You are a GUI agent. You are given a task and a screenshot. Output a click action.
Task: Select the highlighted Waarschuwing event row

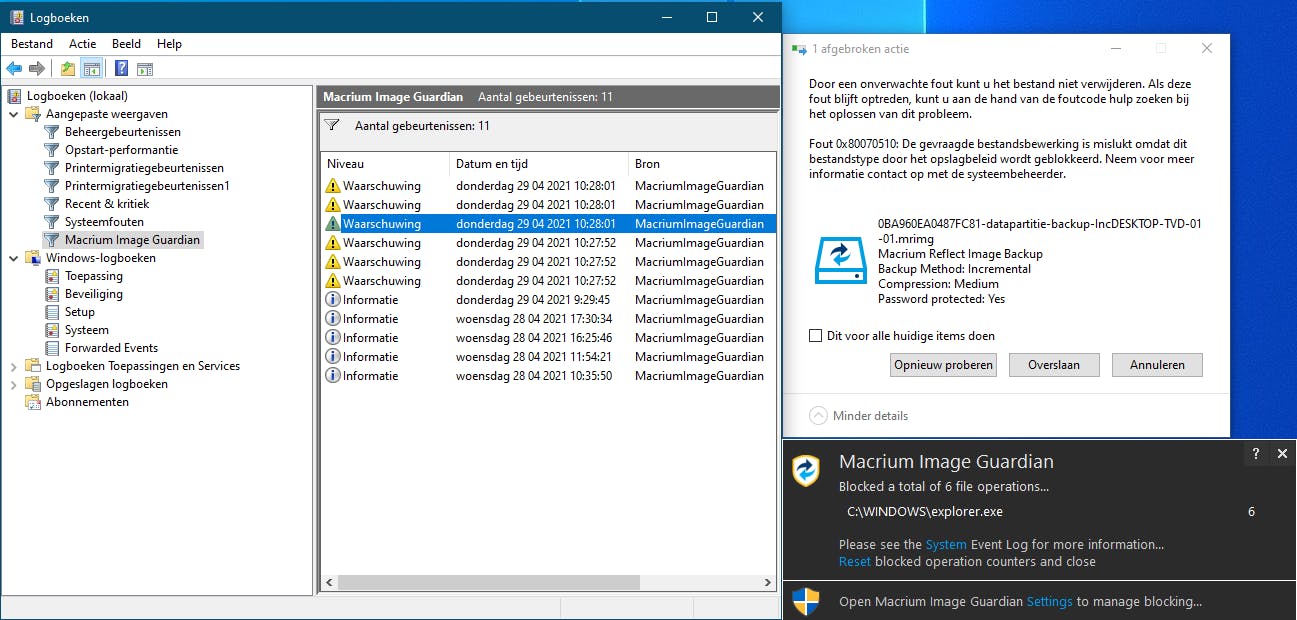click(549, 224)
